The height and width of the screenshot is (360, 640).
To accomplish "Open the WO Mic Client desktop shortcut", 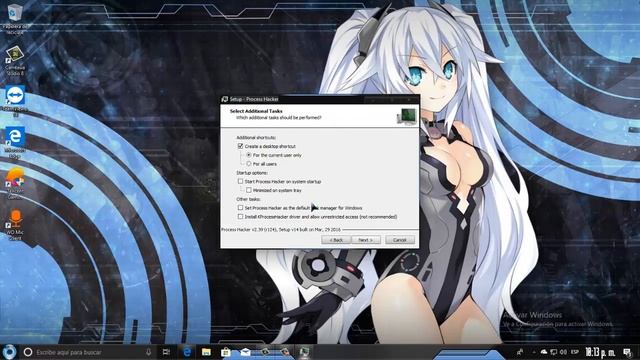I will click(15, 225).
